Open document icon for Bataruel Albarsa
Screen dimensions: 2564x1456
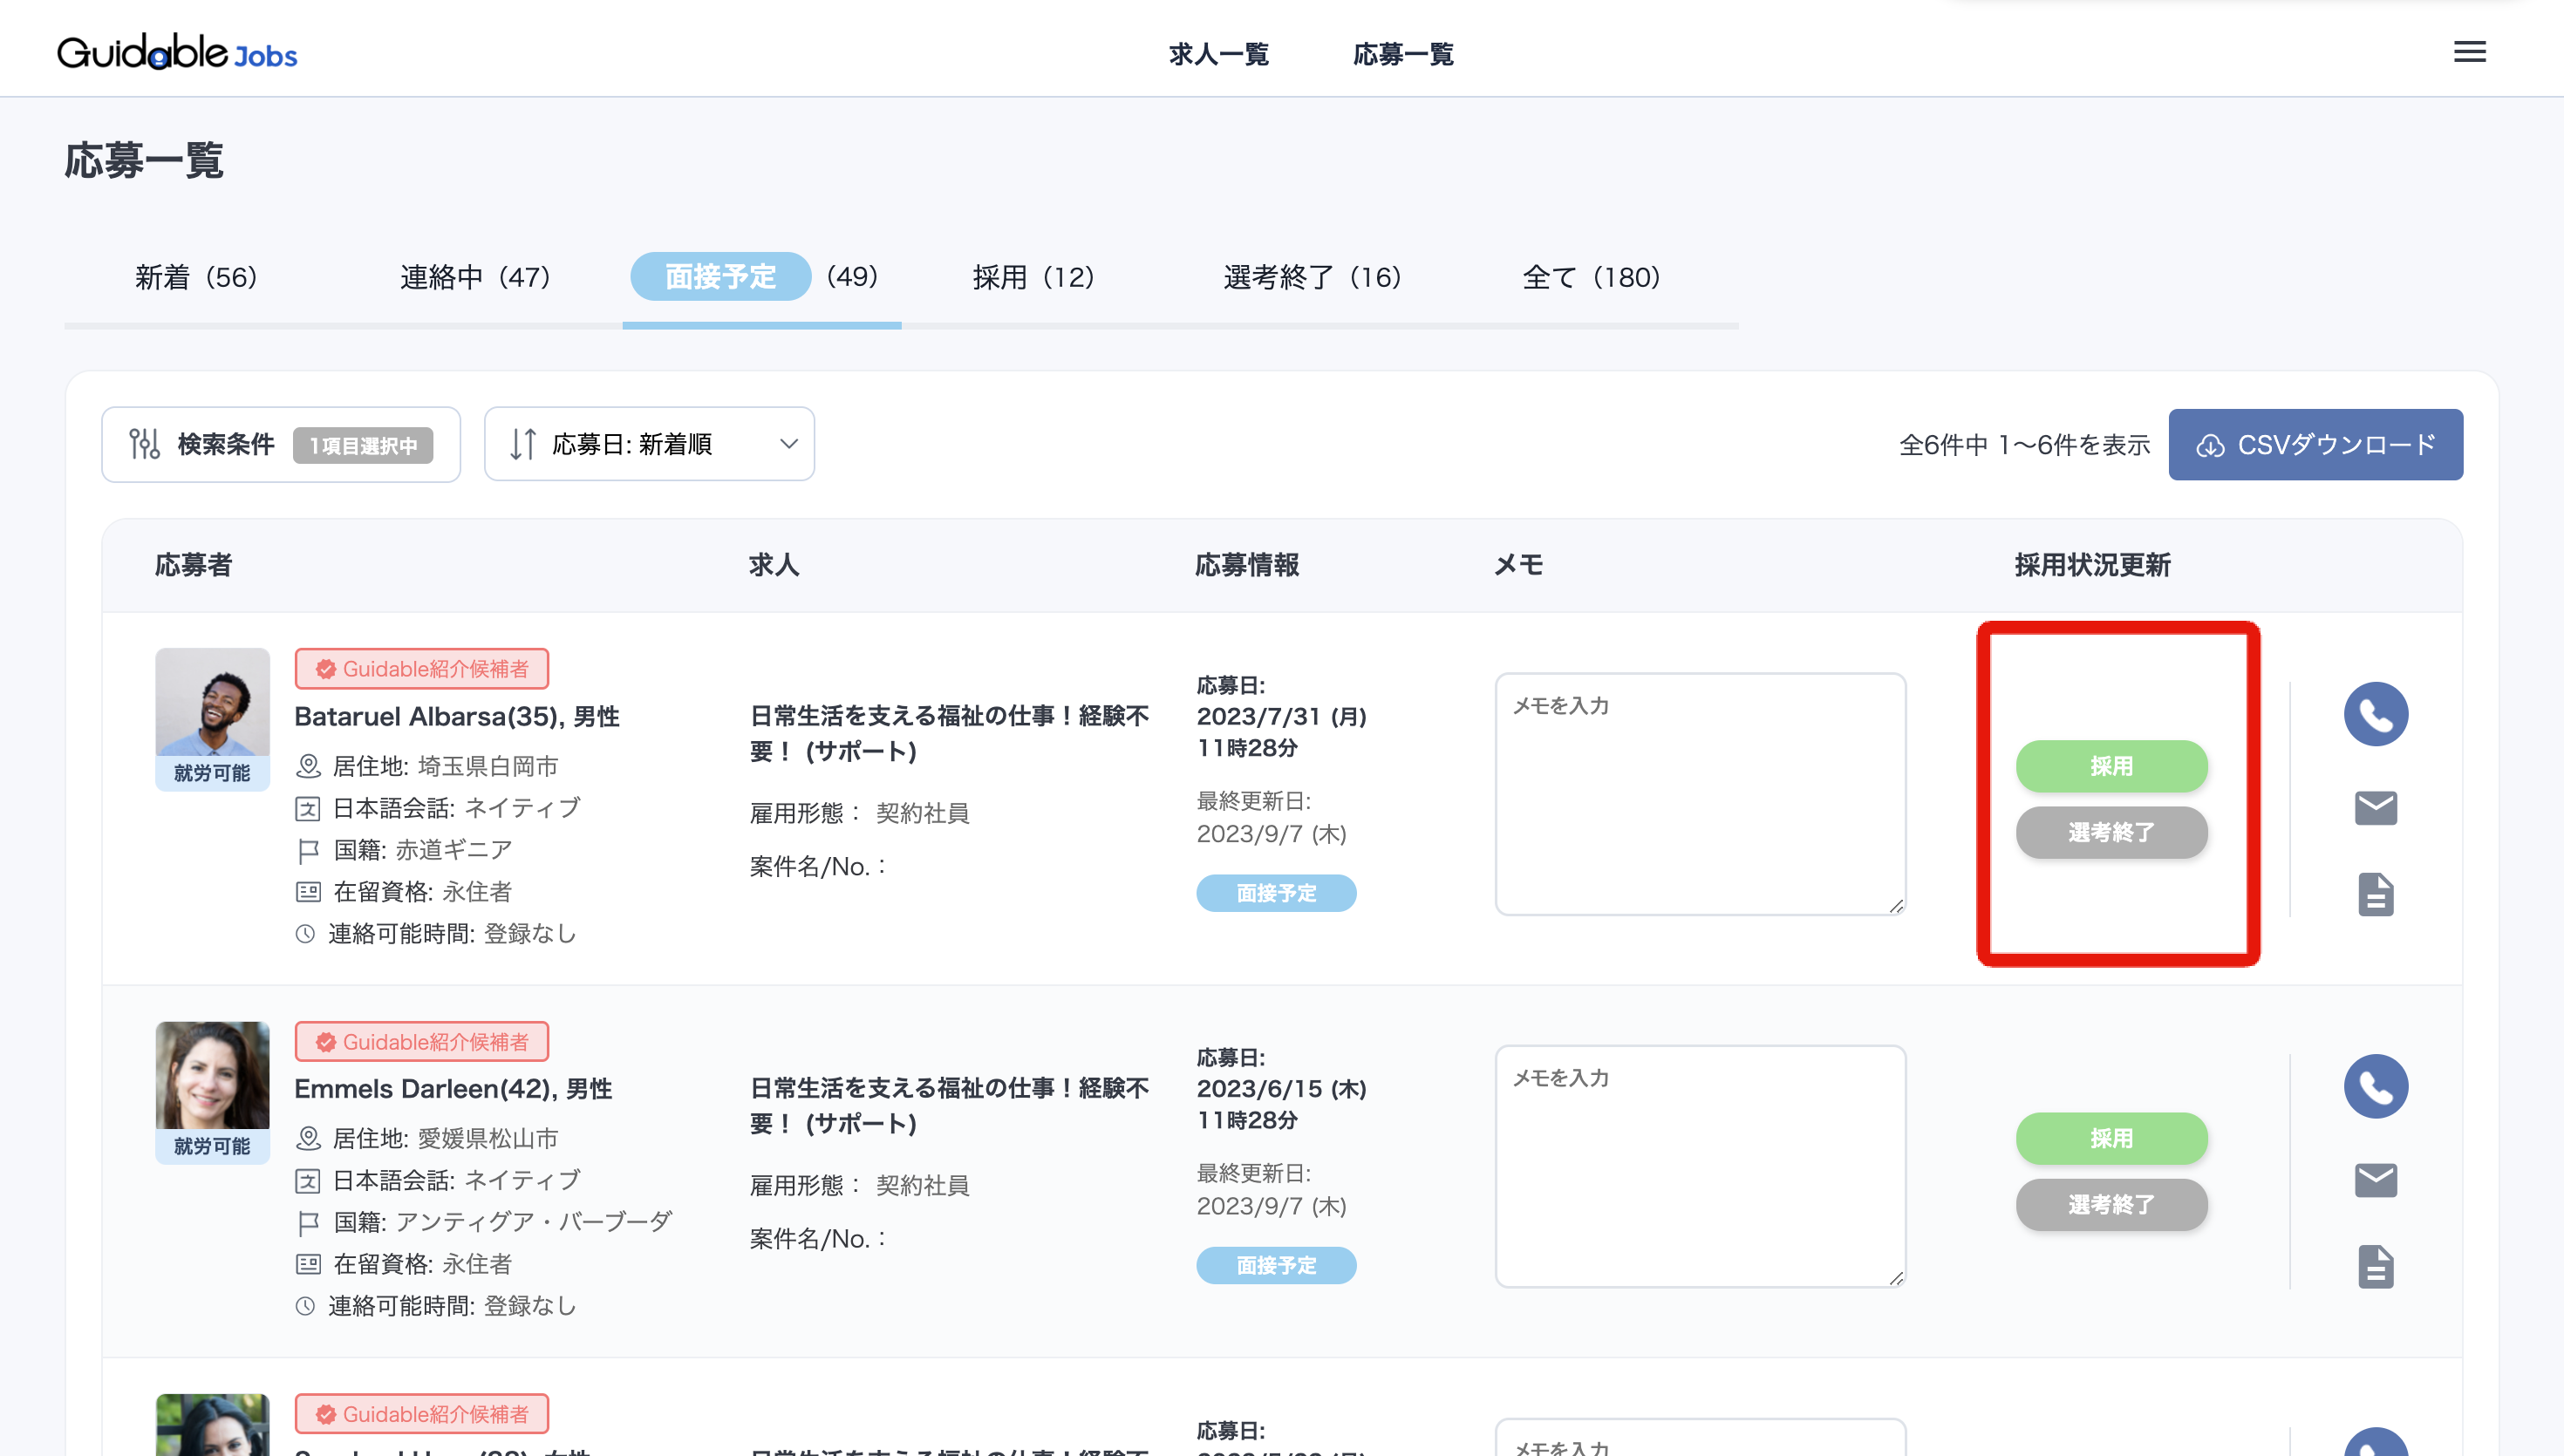point(2375,894)
